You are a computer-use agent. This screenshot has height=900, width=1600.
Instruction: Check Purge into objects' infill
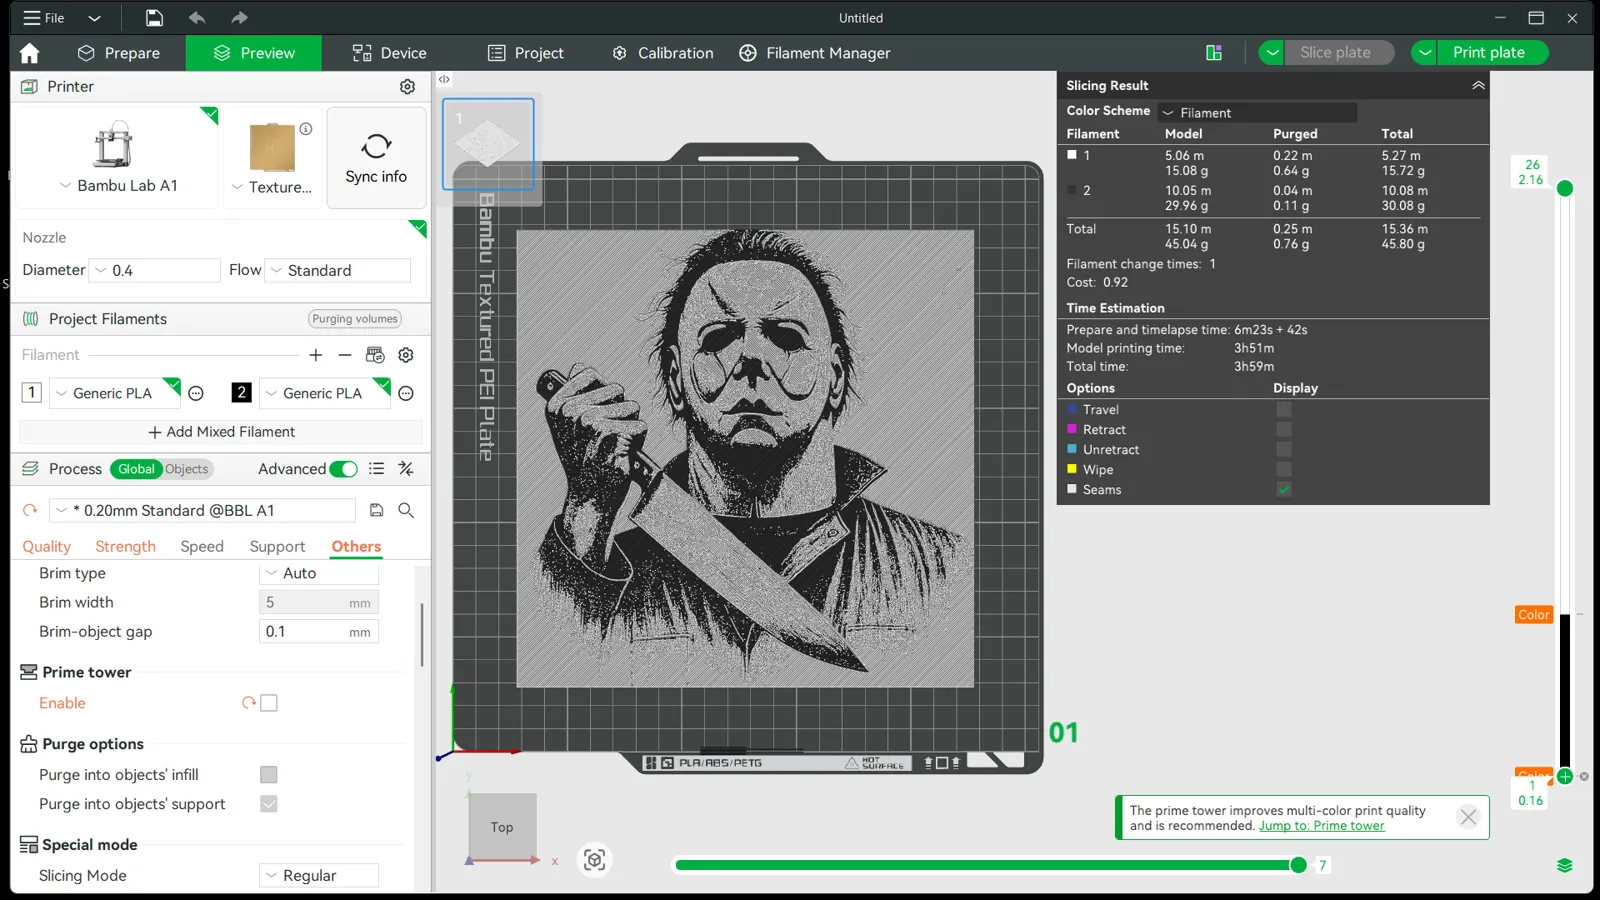[269, 775]
